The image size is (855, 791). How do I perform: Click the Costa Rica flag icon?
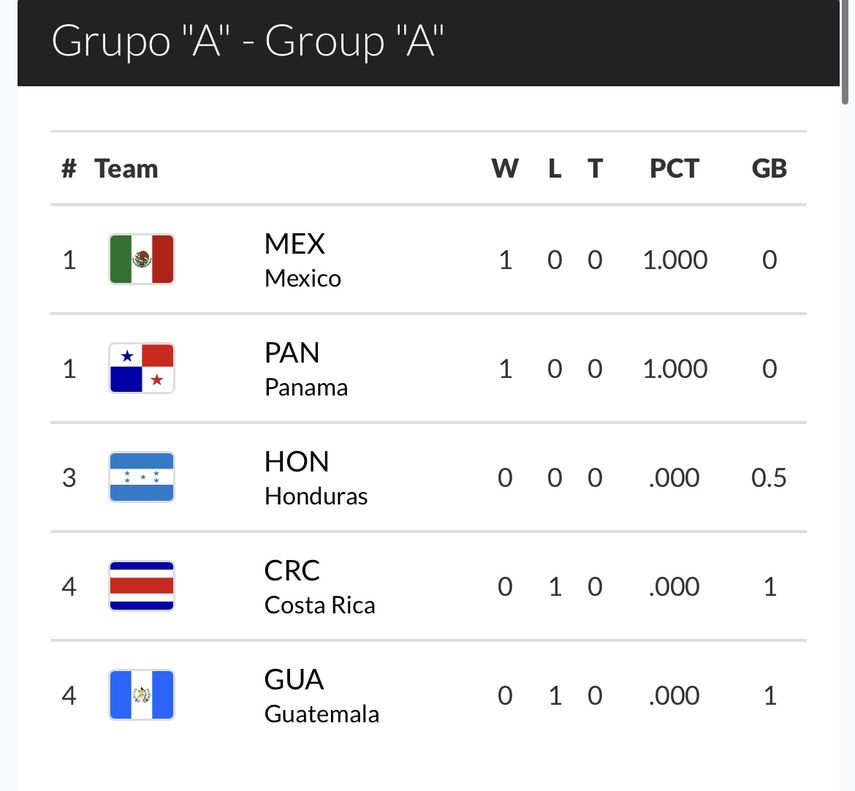(x=141, y=586)
